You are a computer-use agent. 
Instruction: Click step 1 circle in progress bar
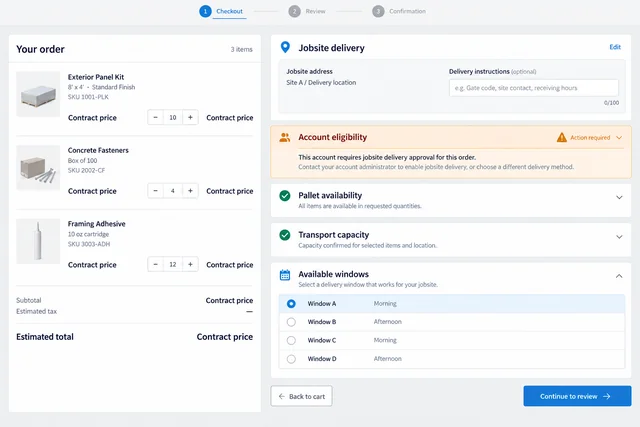point(205,11)
